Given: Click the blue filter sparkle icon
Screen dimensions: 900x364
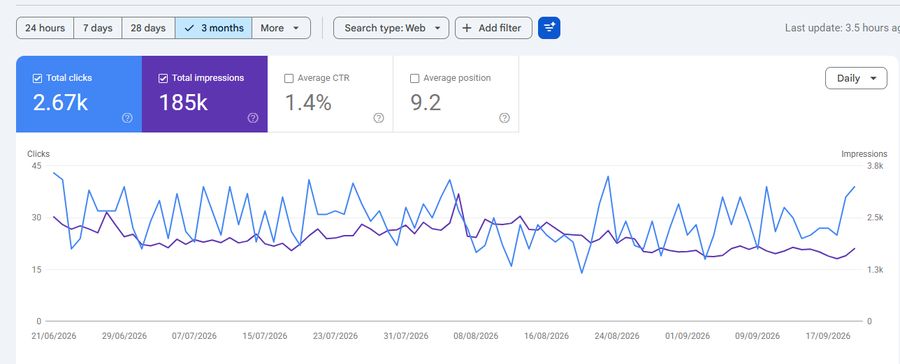Looking at the screenshot, I should [549, 28].
